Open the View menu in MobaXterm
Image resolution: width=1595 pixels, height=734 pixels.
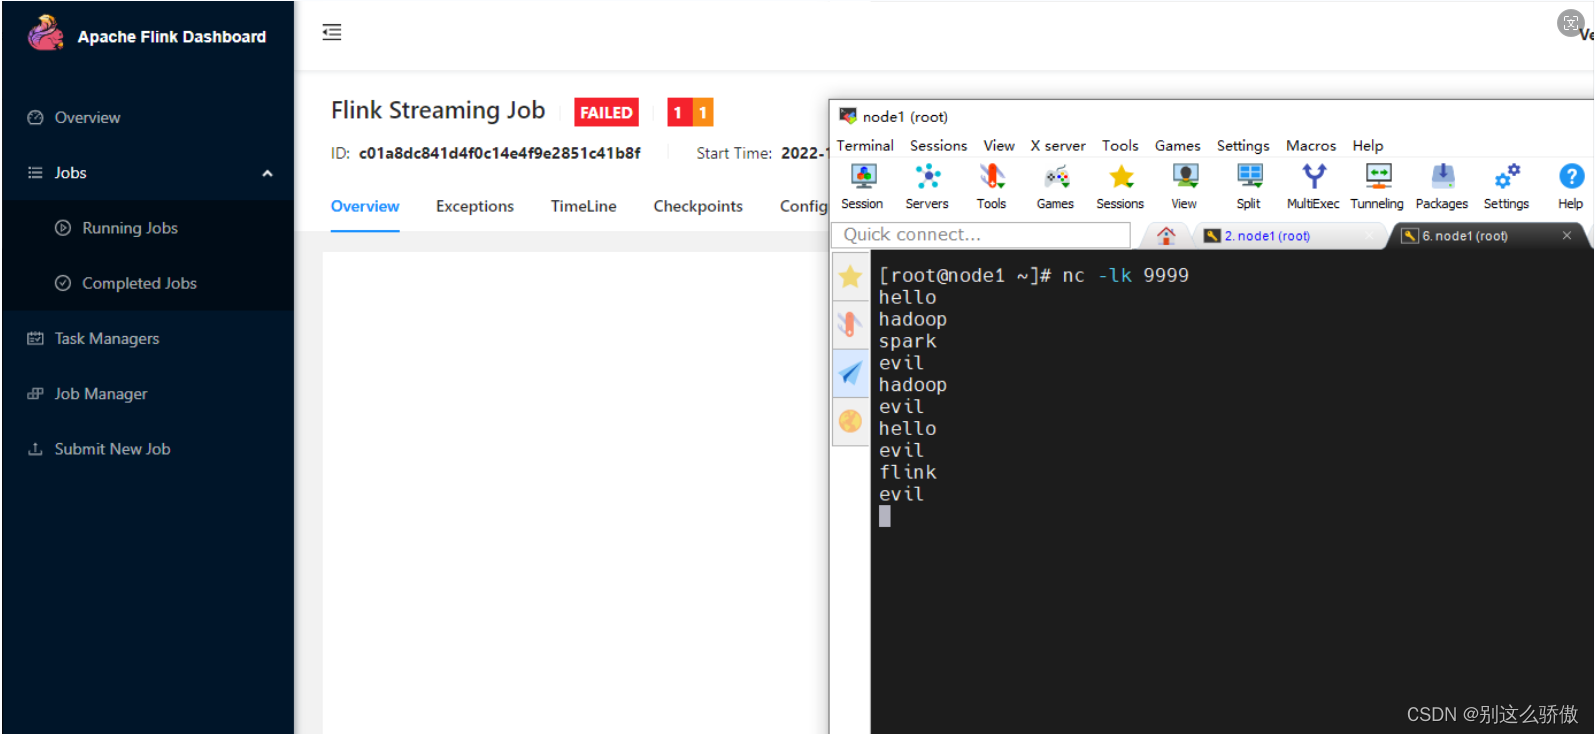pos(999,146)
